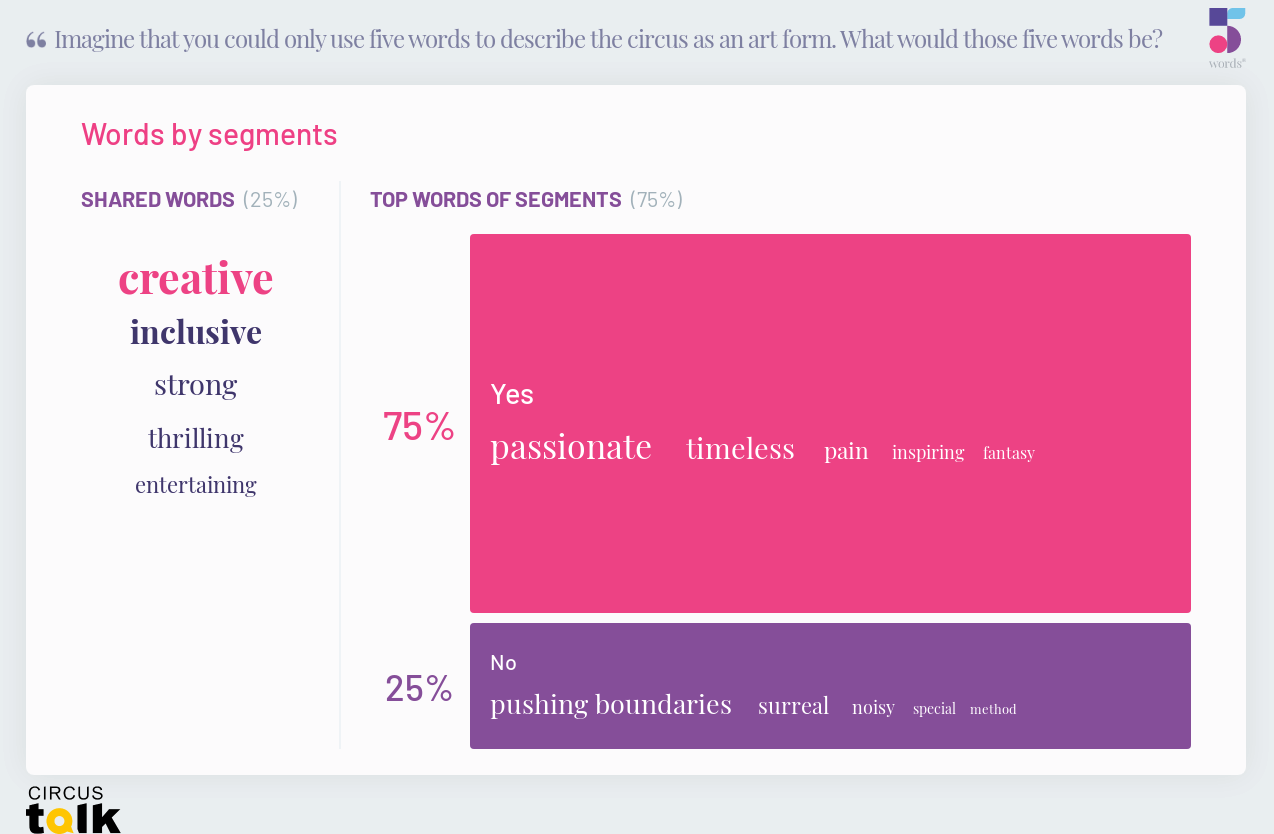This screenshot has width=1274, height=834.
Task: Click the word 'pain' in the pink block
Action: click(846, 451)
